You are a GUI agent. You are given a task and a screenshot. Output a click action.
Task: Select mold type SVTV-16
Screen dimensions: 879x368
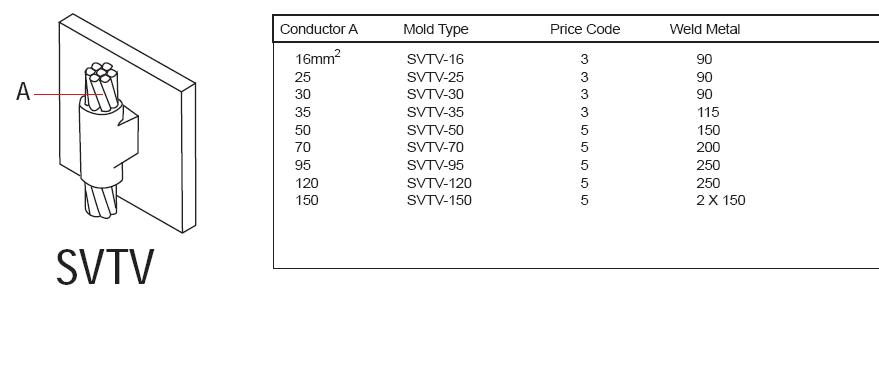[435, 59]
